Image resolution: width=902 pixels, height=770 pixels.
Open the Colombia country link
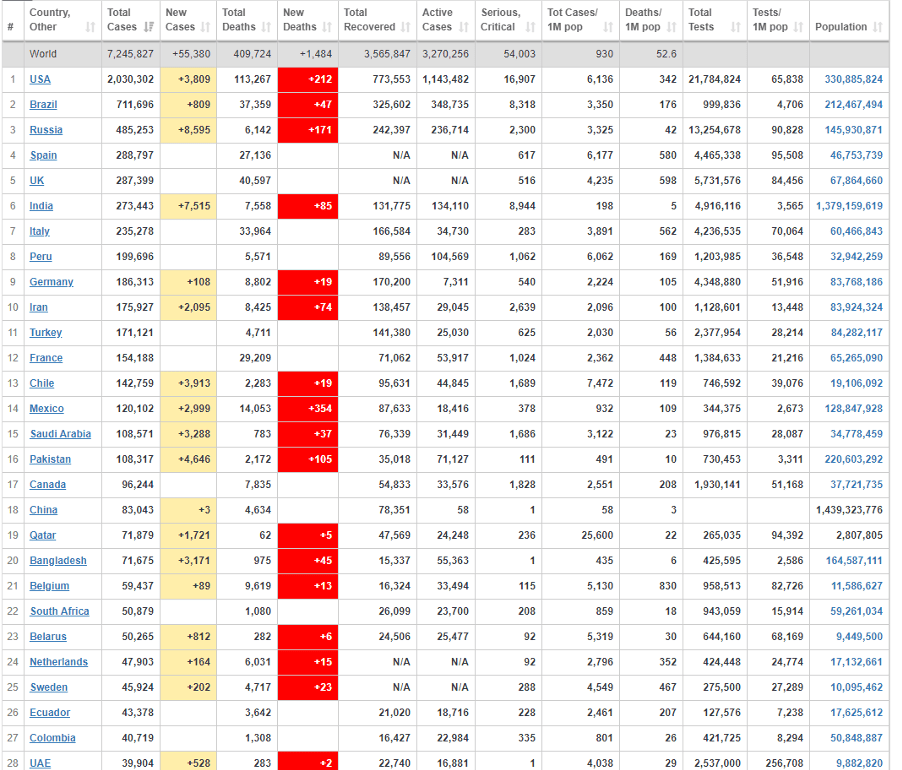tap(52, 737)
